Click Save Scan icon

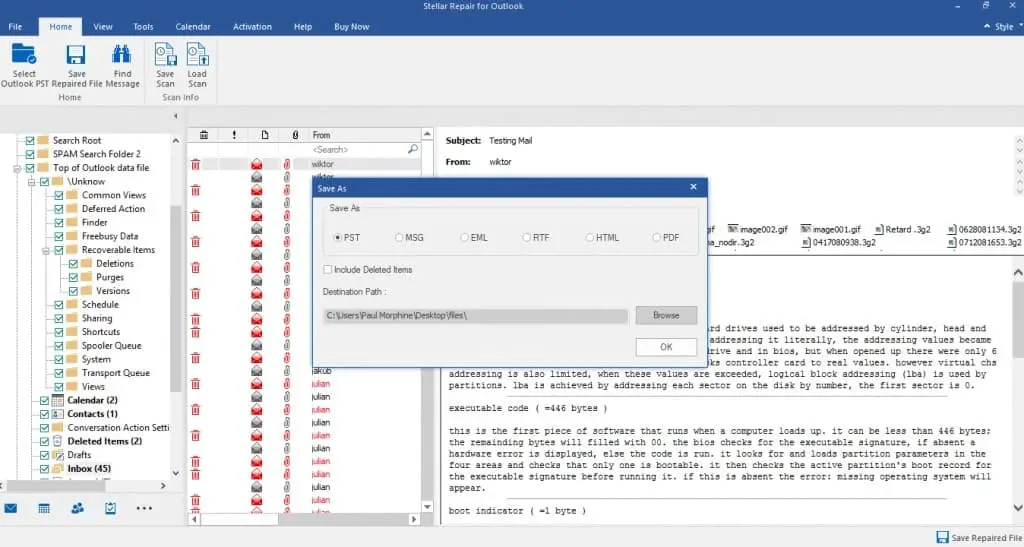point(165,55)
